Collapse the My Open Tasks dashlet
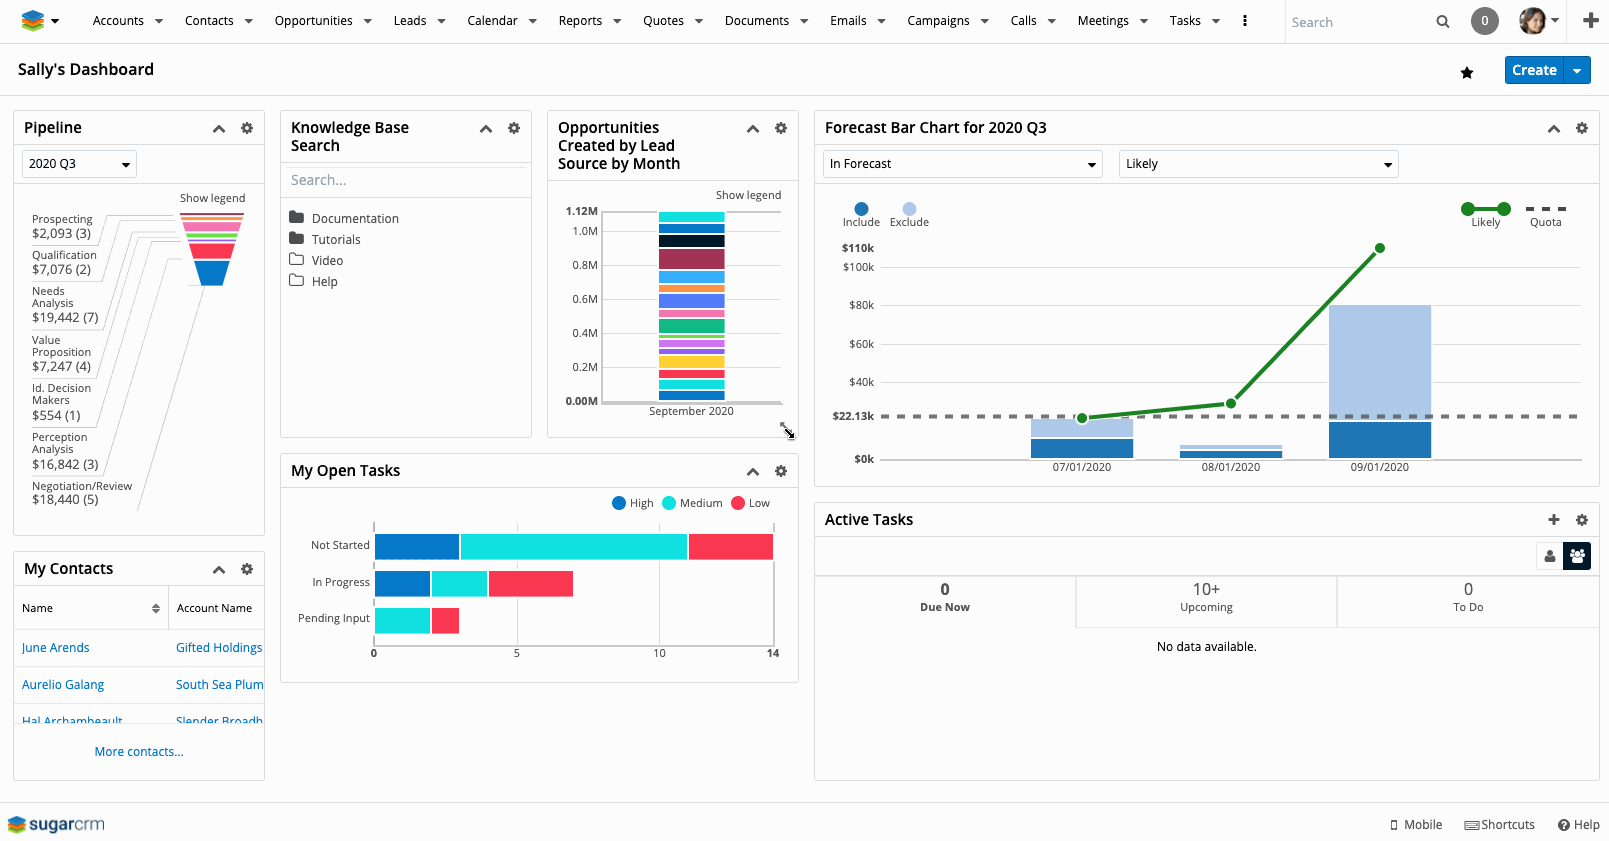The height and width of the screenshot is (841, 1609). coord(752,471)
